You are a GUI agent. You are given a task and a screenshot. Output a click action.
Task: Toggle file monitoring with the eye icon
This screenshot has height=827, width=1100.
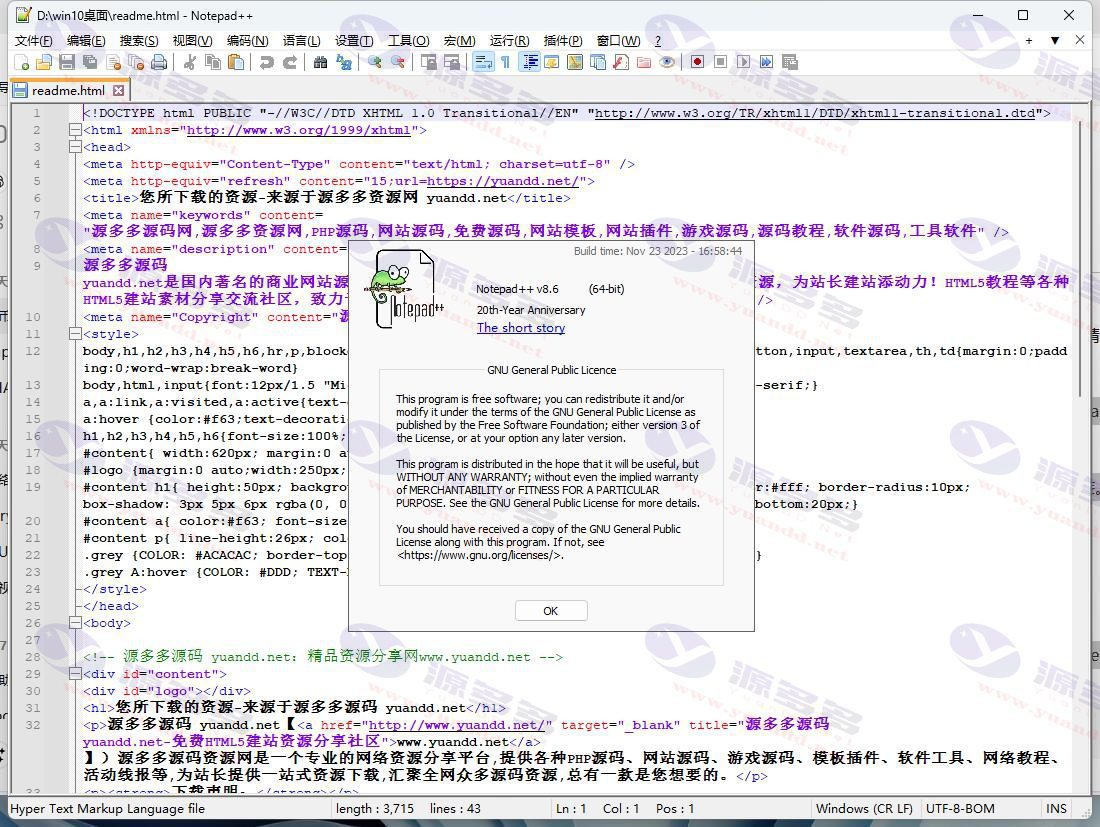667,62
